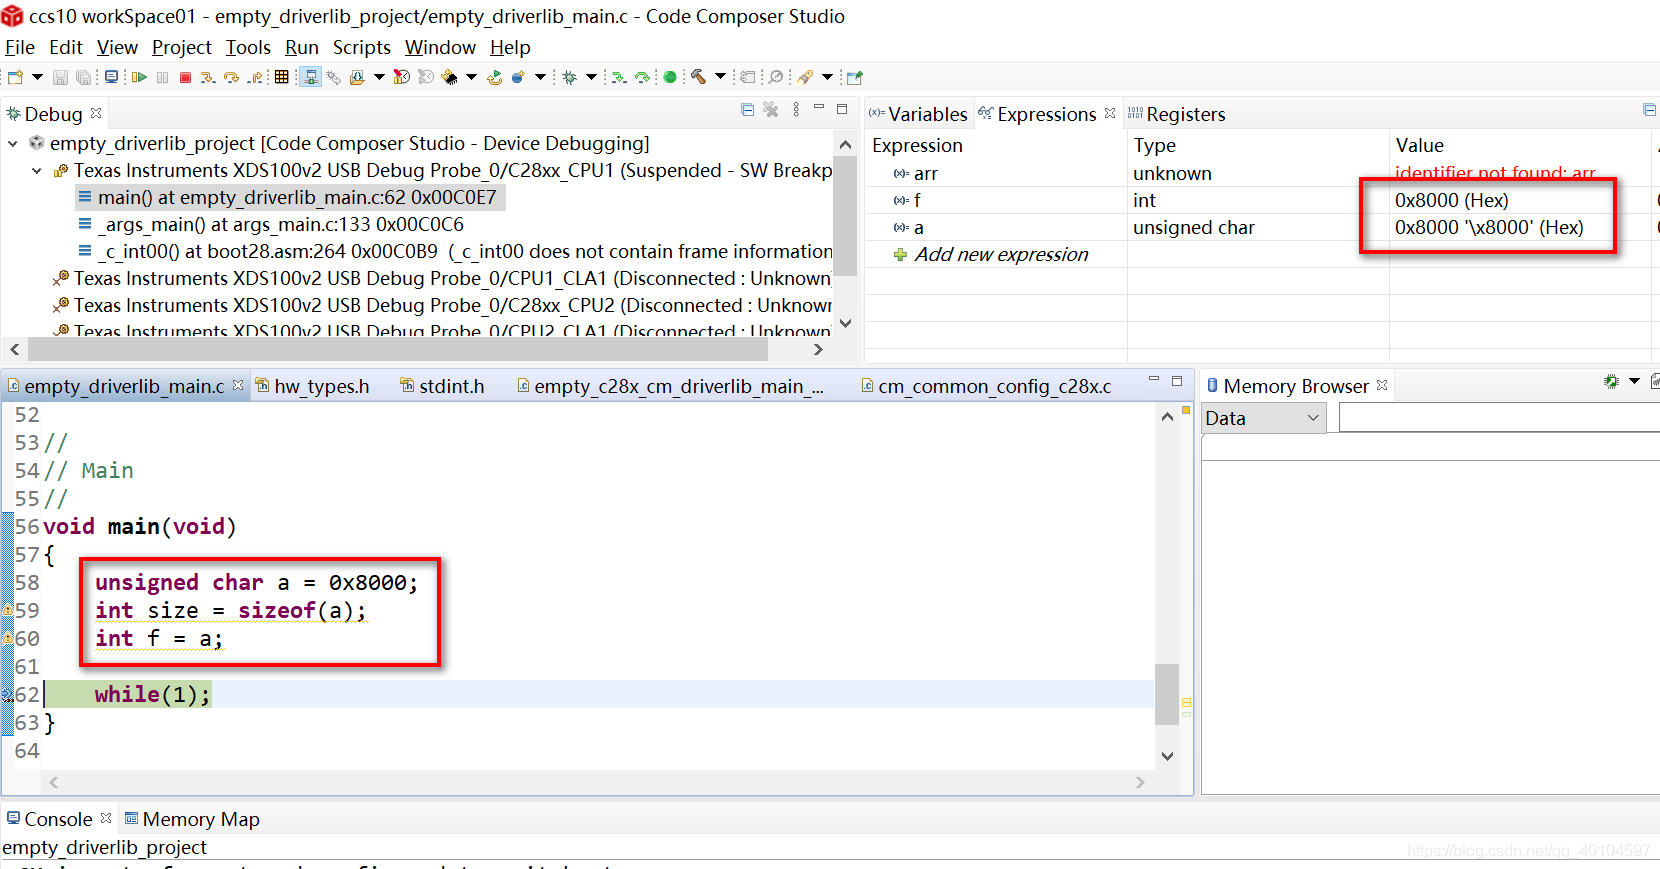Click the warning marker on line 59

7,610
